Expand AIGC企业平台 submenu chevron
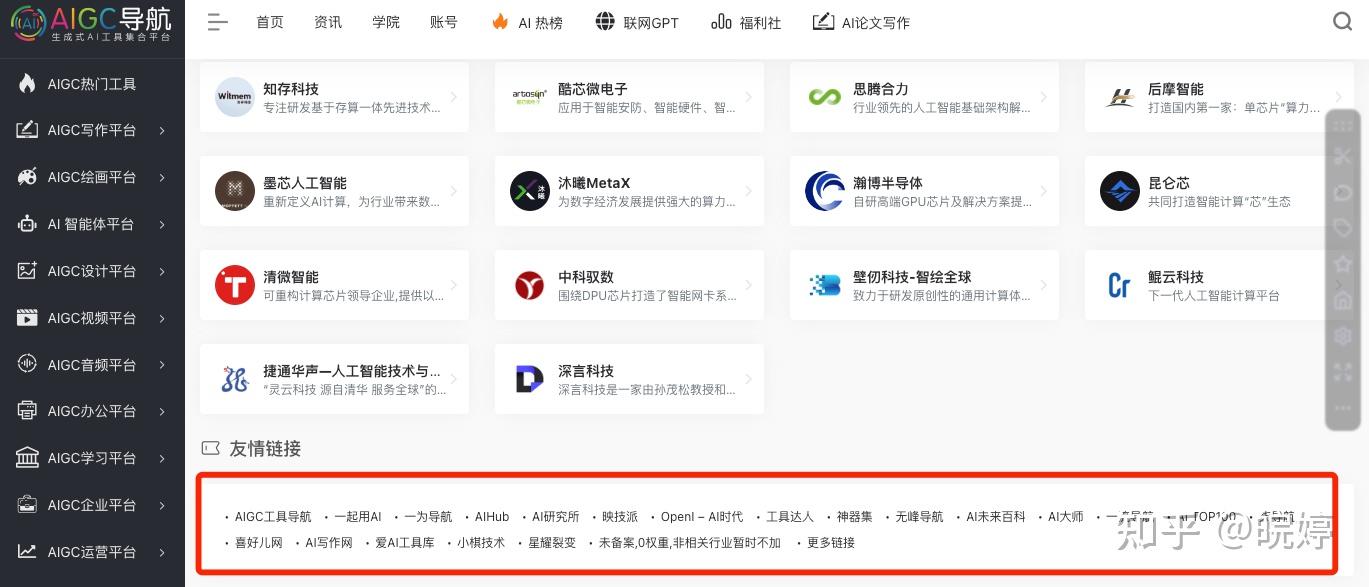The image size is (1369, 587). (162, 505)
